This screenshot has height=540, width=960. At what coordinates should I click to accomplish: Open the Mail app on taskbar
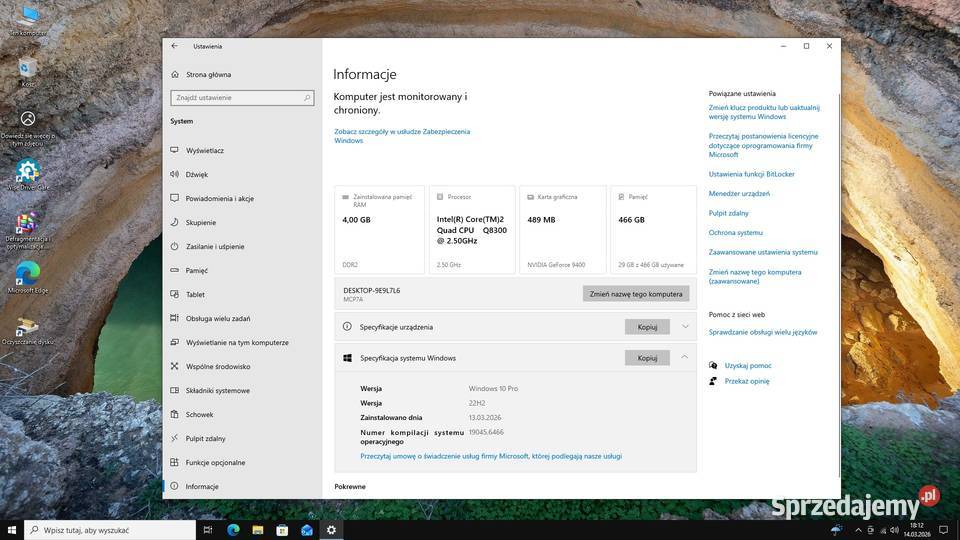pos(307,530)
